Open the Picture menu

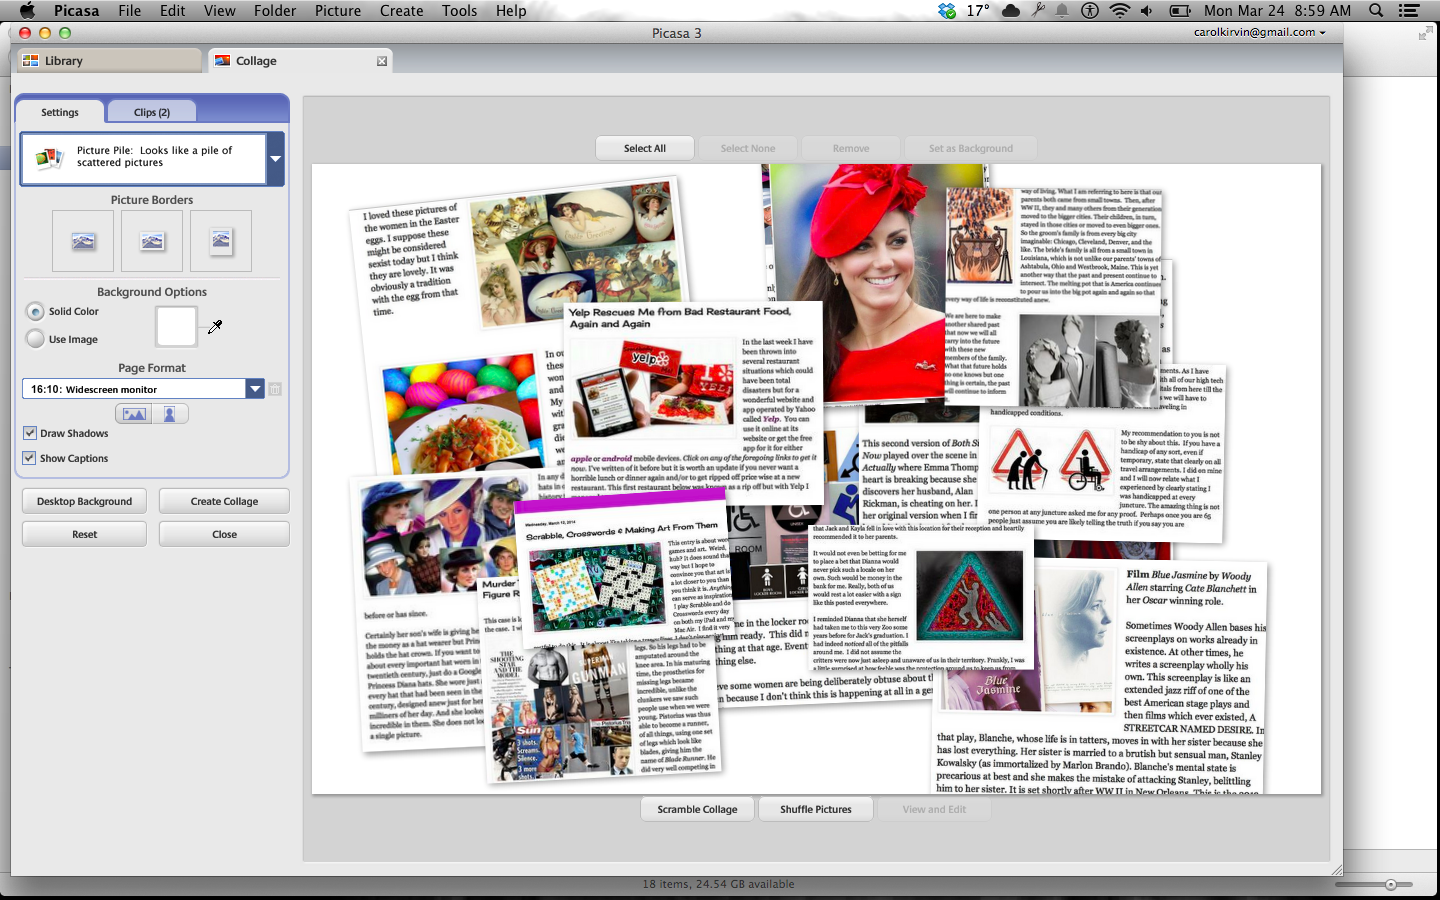click(x=338, y=10)
